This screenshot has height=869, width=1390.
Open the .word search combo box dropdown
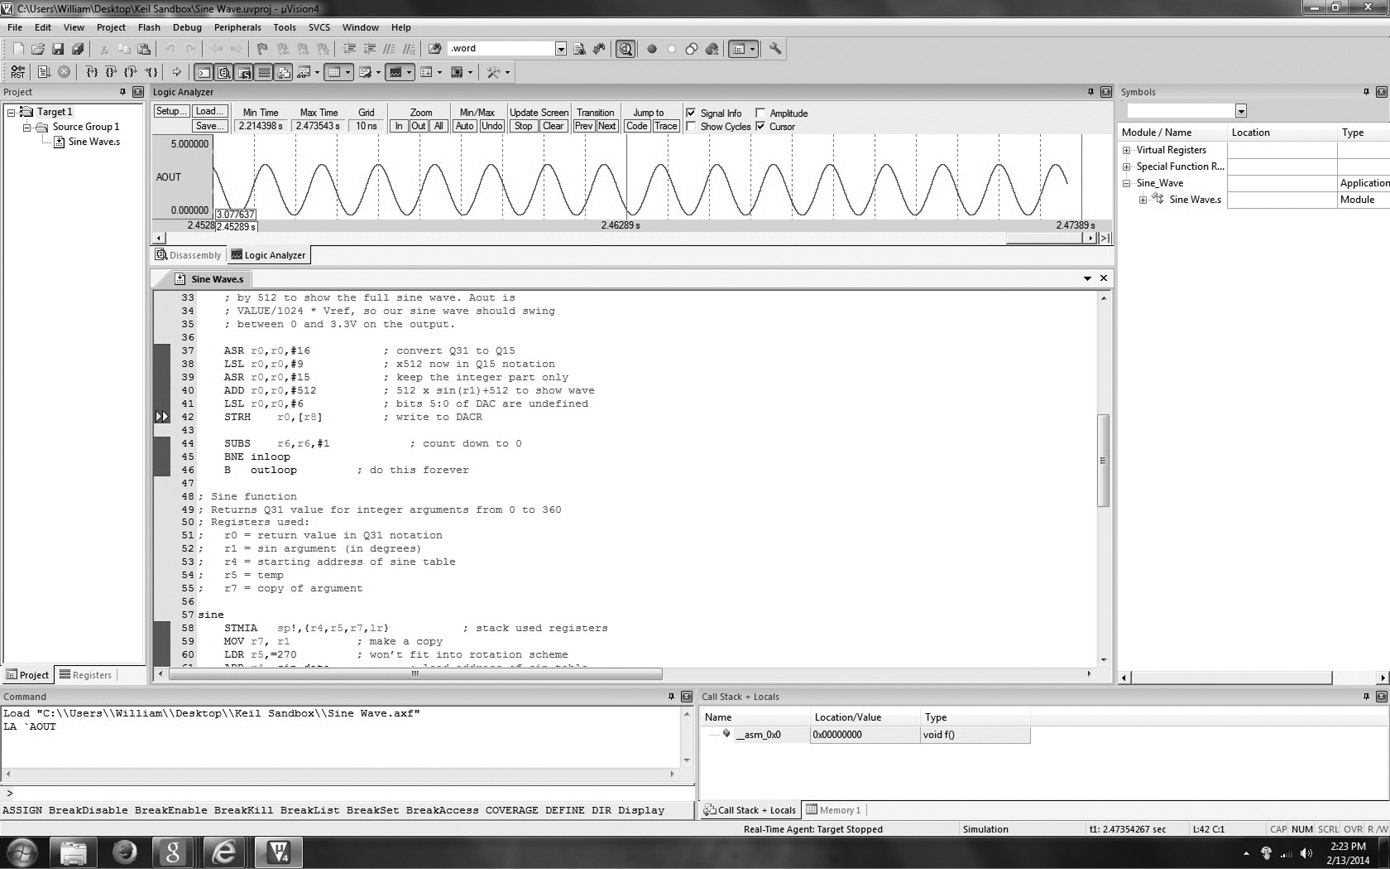(560, 47)
